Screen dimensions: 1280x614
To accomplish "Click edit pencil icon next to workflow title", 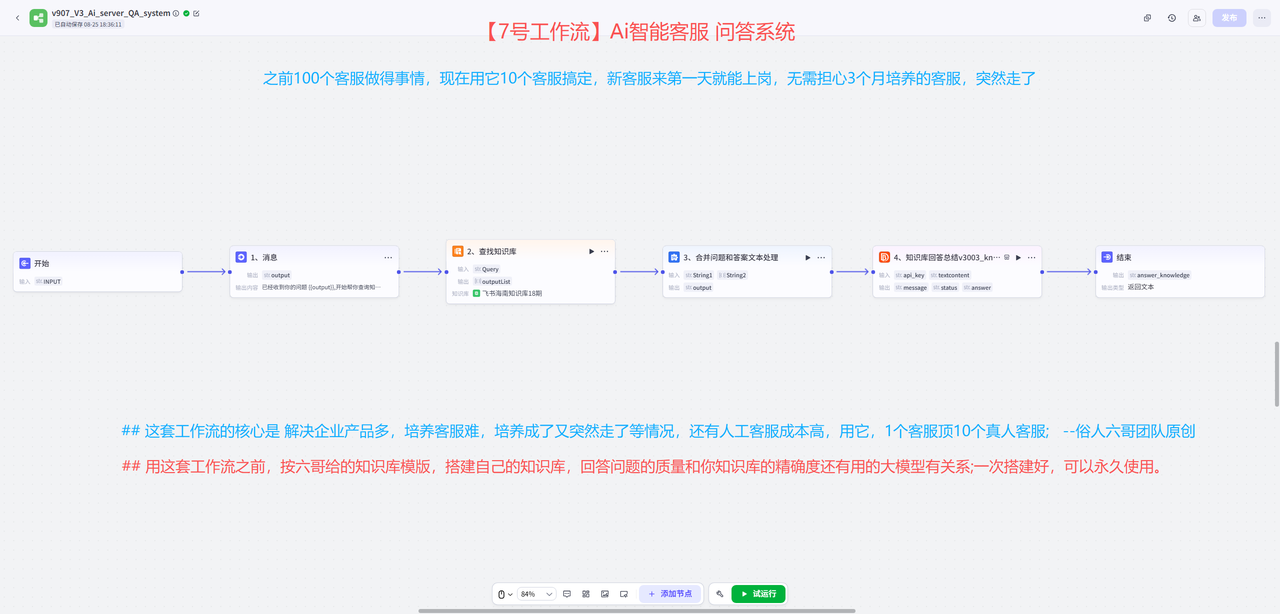I will [x=196, y=14].
